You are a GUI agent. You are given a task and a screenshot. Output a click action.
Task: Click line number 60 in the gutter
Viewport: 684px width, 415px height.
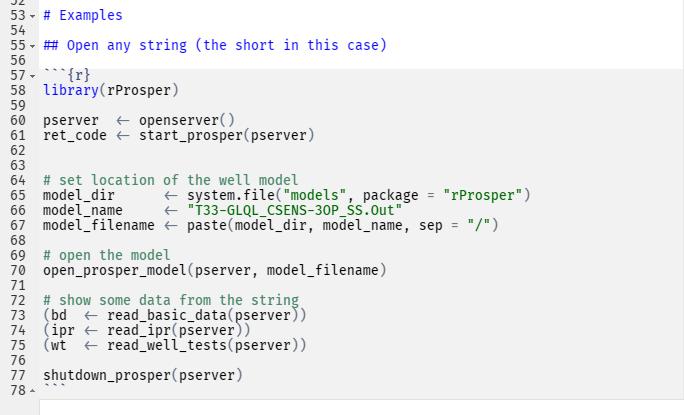point(17,120)
